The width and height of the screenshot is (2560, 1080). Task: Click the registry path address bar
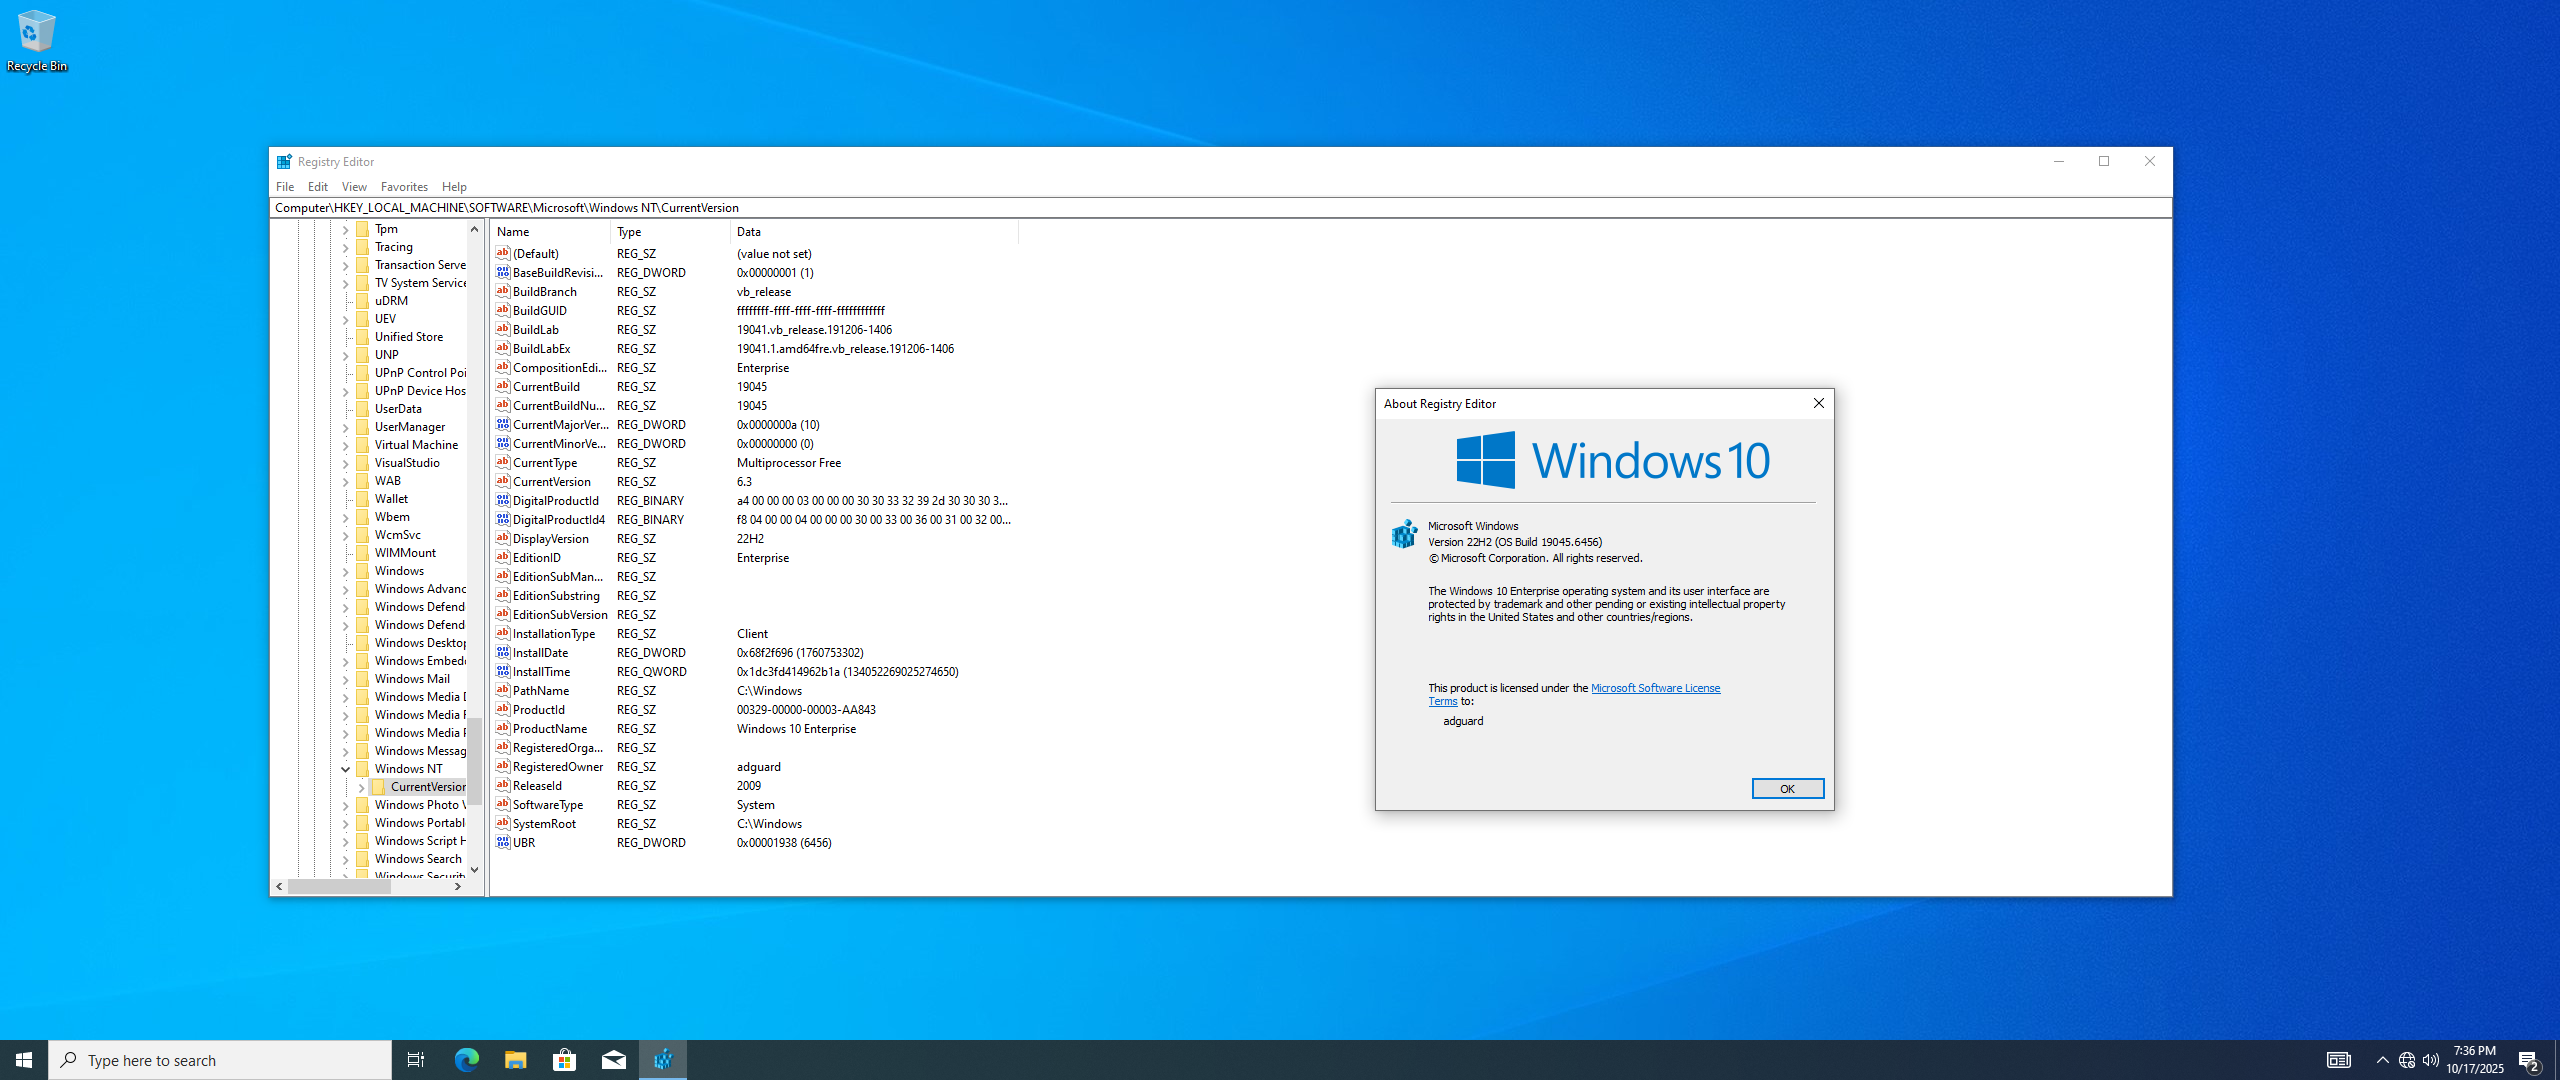(1200, 208)
